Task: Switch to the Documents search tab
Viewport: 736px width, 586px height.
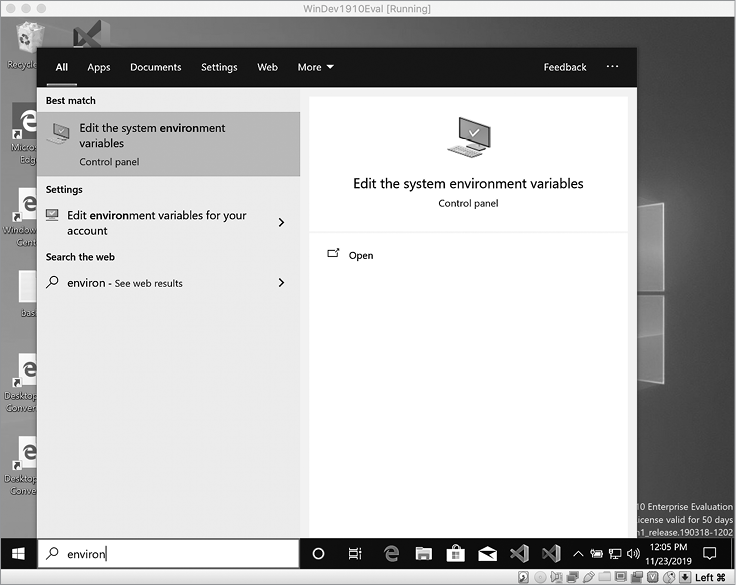Action: [x=155, y=67]
